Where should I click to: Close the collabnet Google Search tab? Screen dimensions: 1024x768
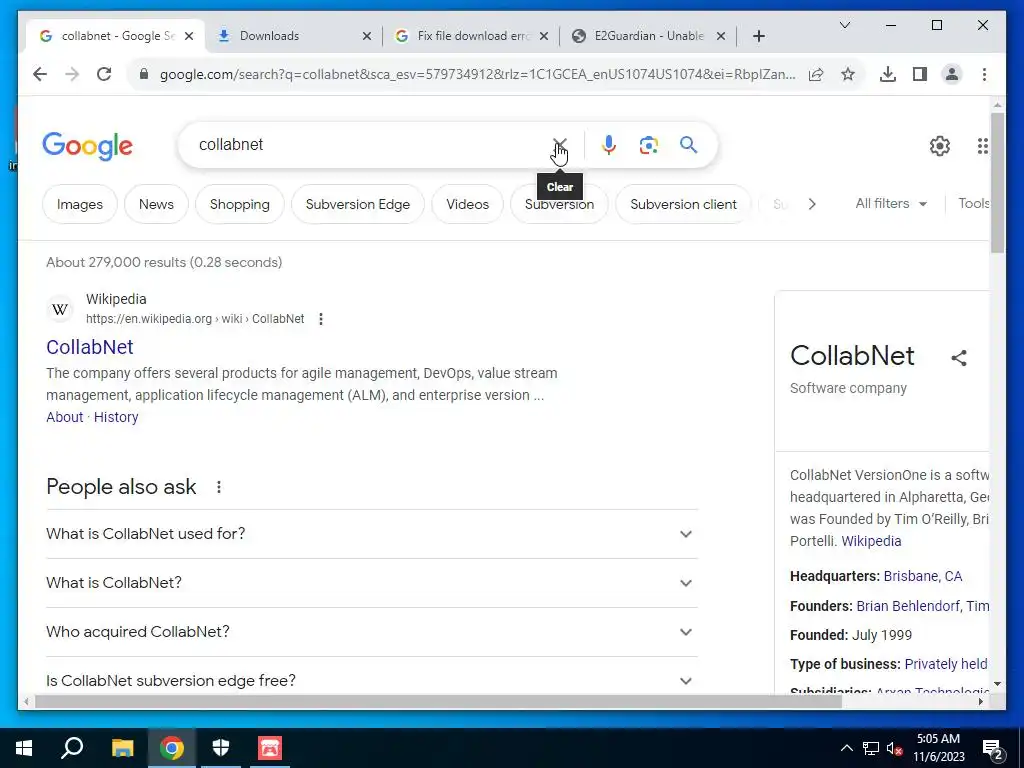[189, 36]
